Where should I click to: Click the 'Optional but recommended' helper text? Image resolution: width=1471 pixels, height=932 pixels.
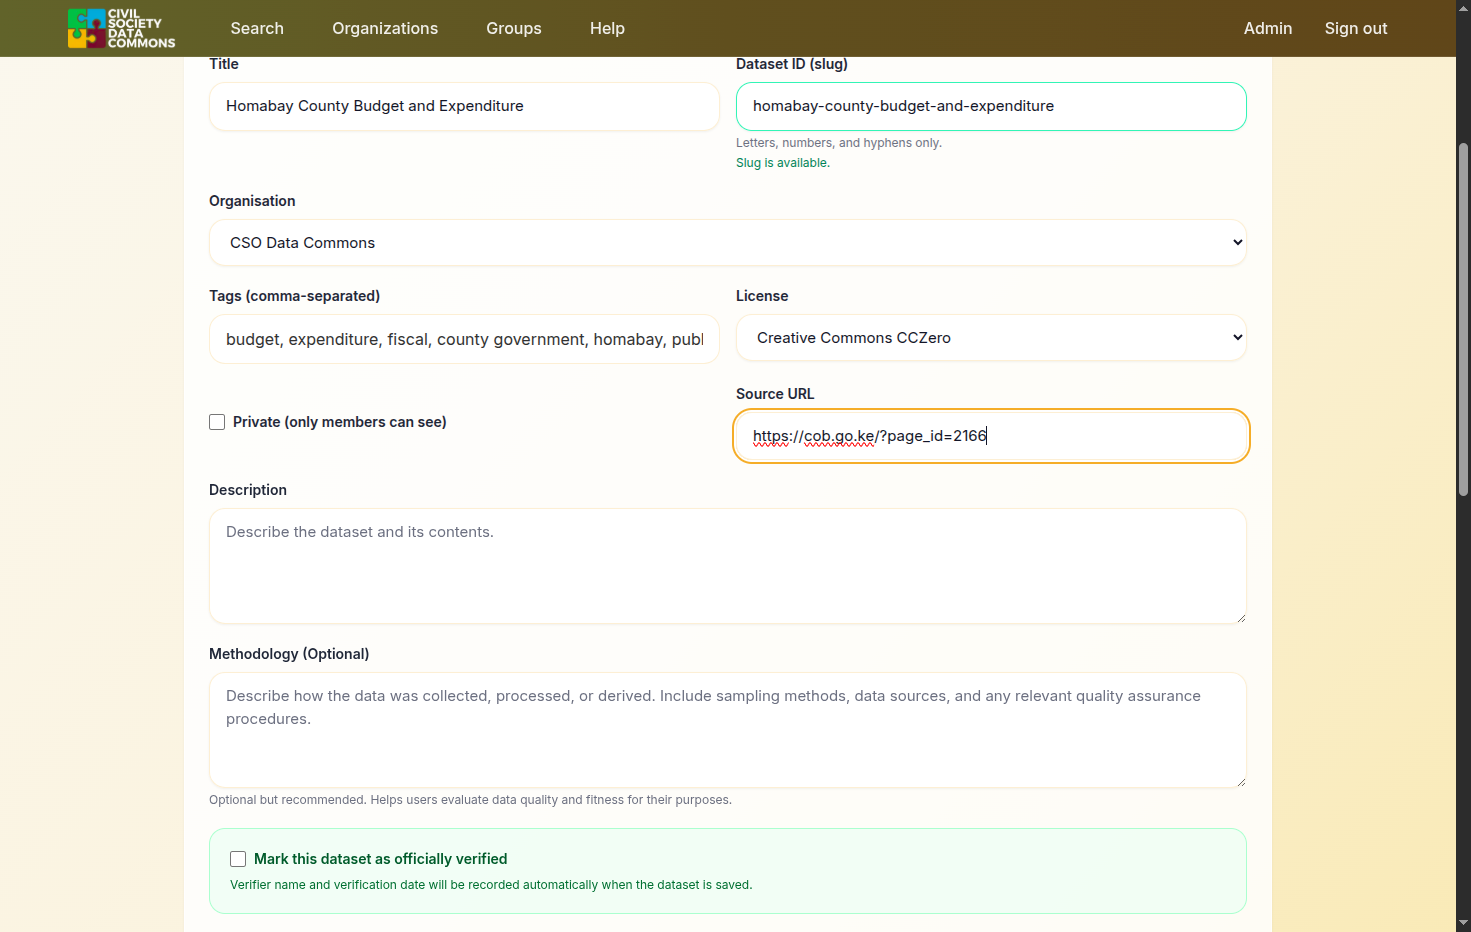click(x=470, y=800)
